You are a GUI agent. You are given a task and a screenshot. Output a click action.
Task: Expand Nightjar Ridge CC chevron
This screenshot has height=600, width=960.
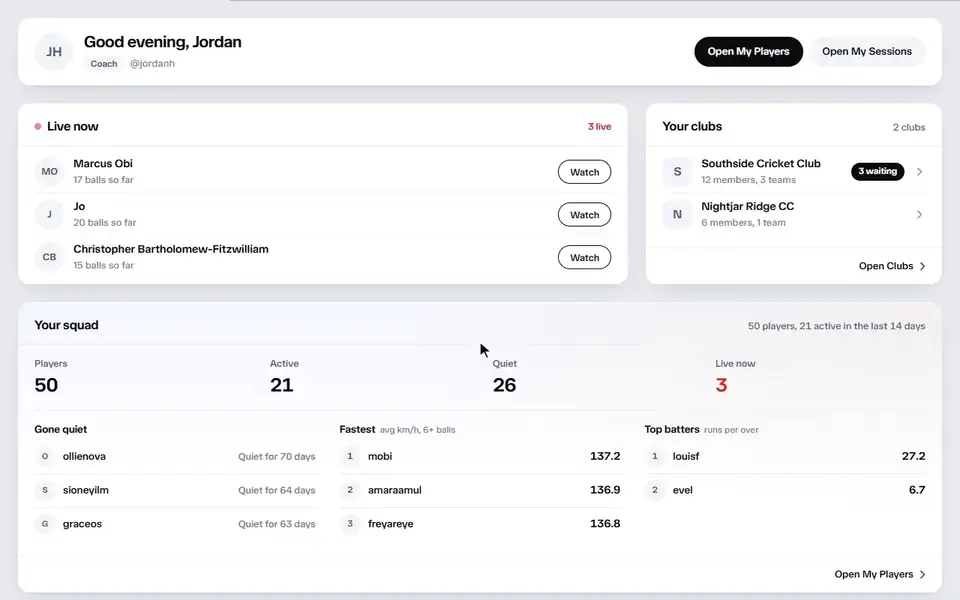point(919,214)
